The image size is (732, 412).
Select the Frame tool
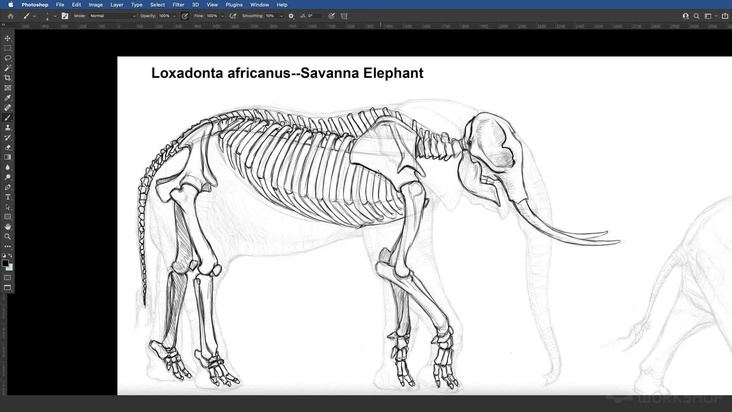[7, 88]
